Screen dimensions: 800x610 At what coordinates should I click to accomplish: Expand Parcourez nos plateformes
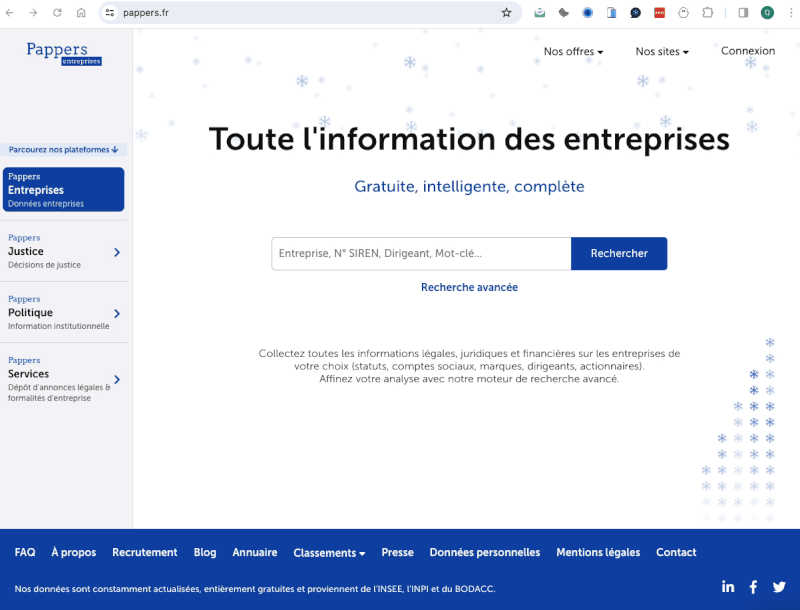pos(63,149)
